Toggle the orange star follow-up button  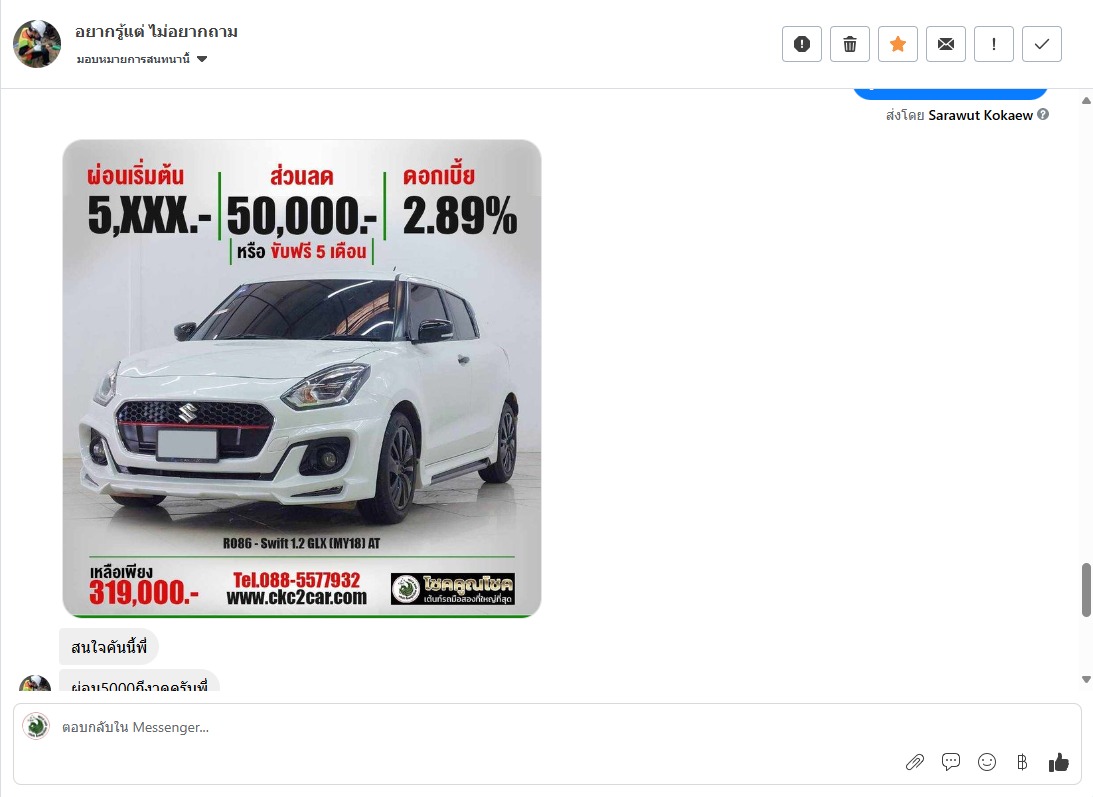click(x=898, y=44)
